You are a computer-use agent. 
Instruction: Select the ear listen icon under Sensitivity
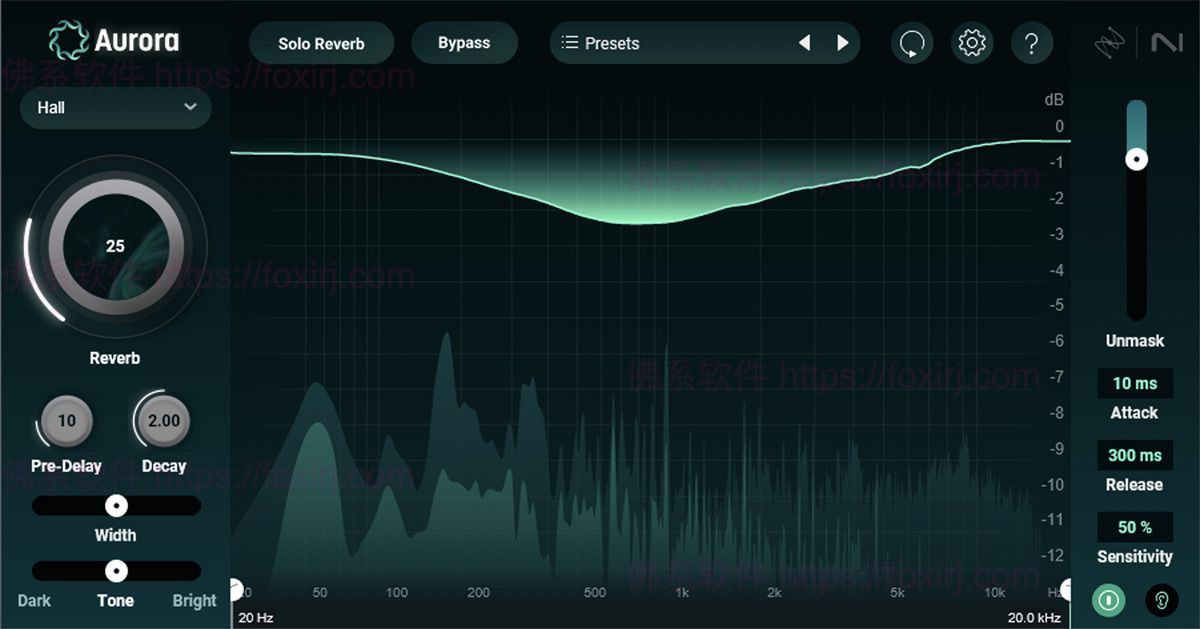[x=1162, y=600]
